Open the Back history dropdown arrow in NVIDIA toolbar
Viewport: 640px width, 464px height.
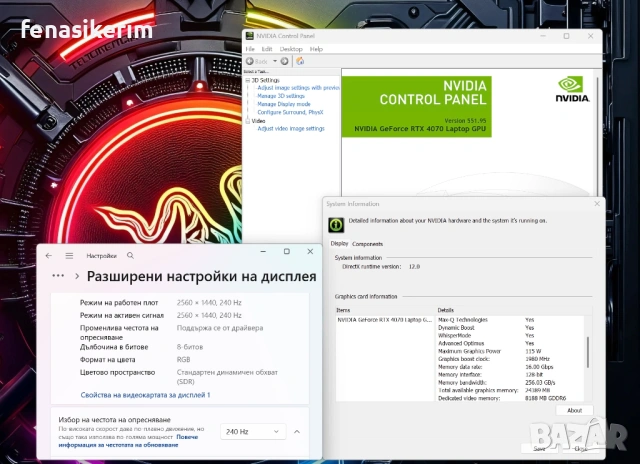(x=275, y=61)
